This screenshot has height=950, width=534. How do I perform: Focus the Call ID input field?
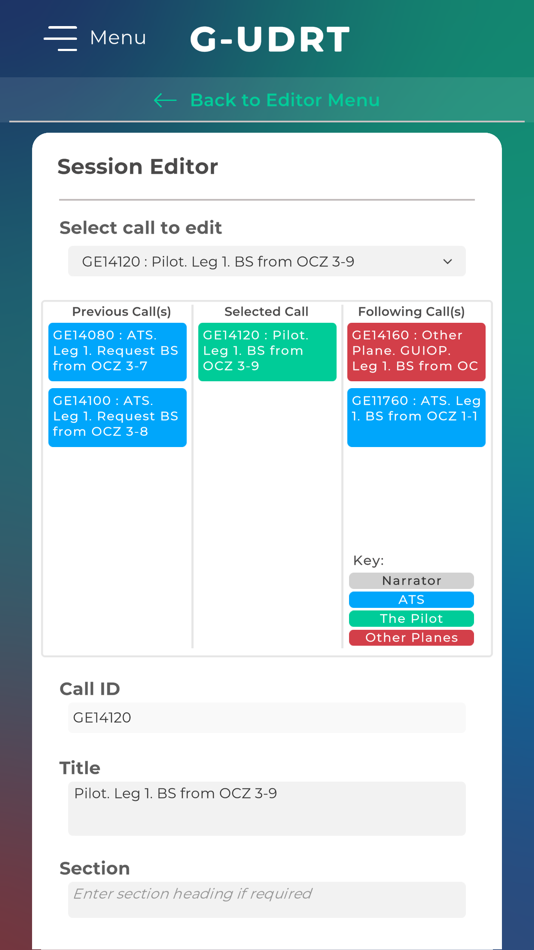267,718
